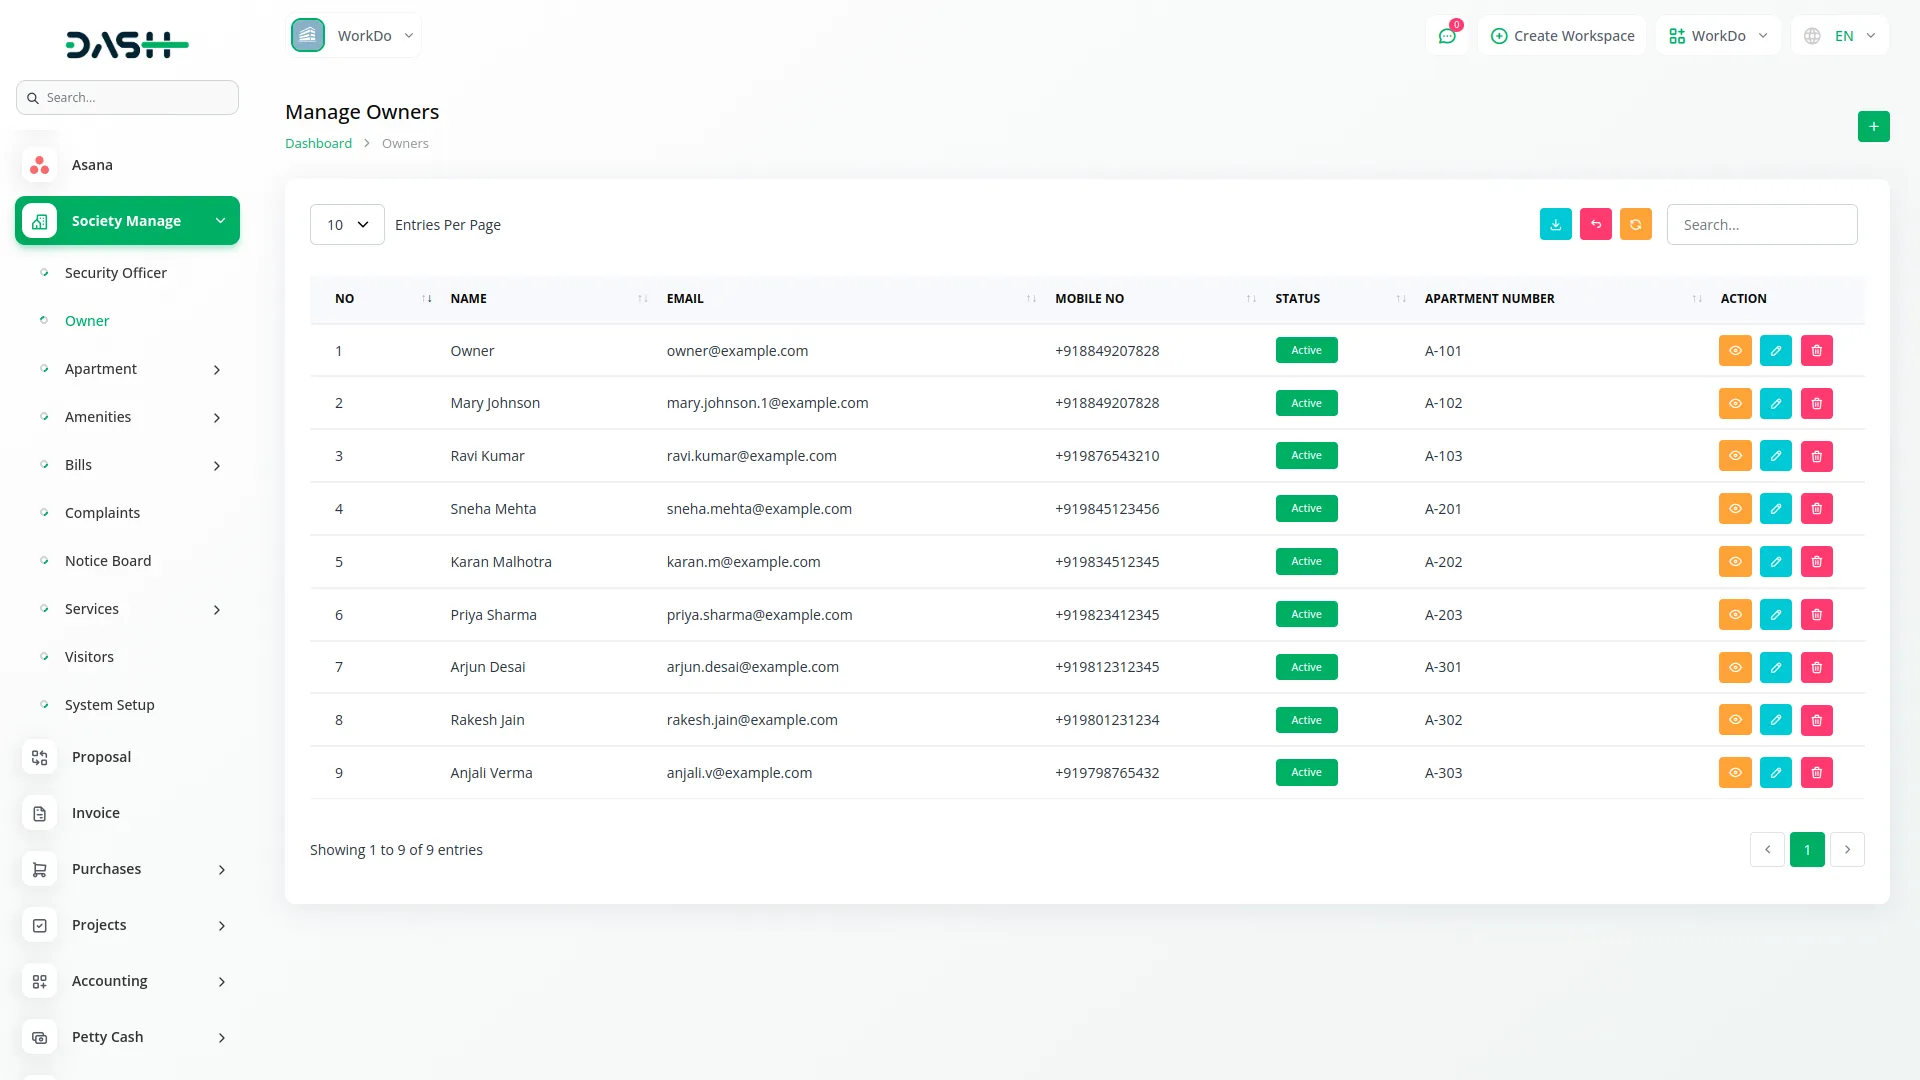This screenshot has height=1080, width=1920.
Task: Select the Owner menu item
Action: (87, 321)
